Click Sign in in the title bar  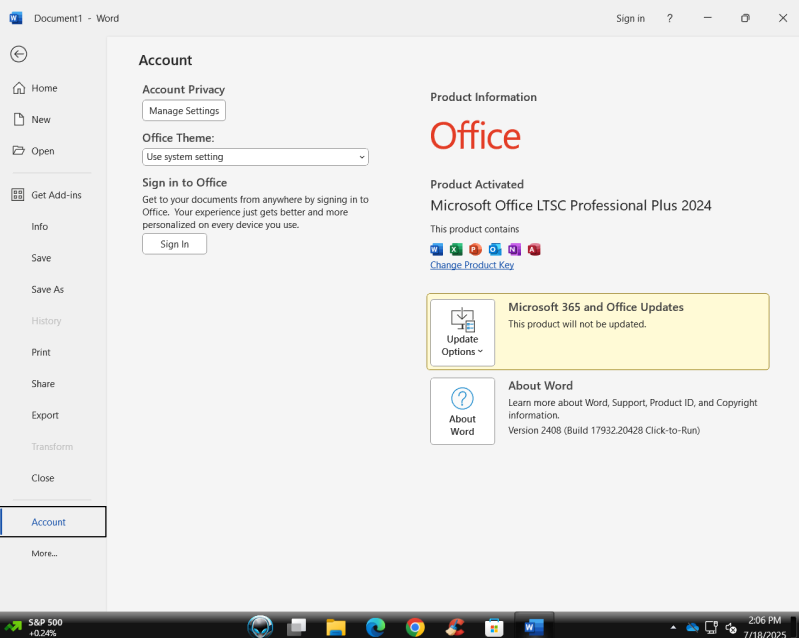pos(630,18)
